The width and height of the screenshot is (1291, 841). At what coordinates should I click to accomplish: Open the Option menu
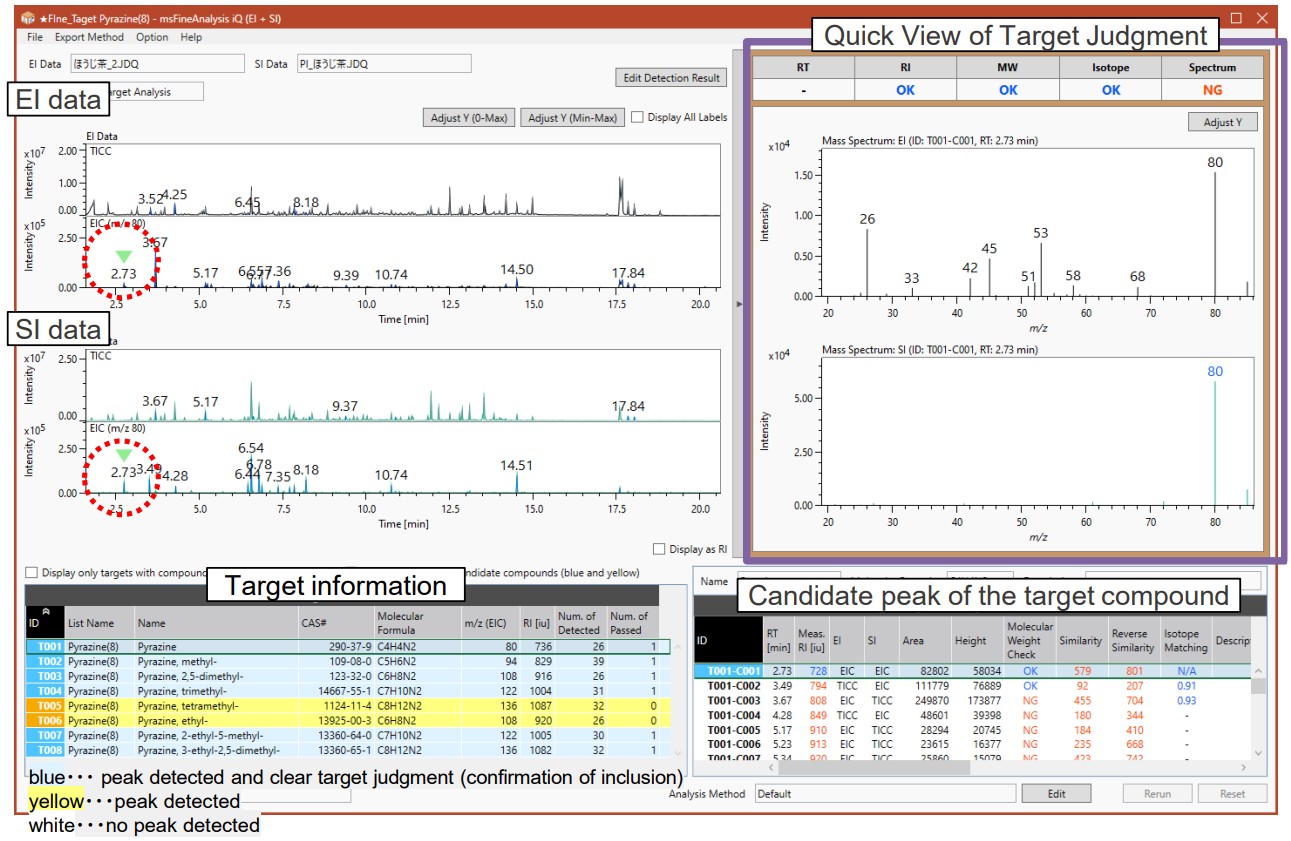pyautogui.click(x=152, y=37)
